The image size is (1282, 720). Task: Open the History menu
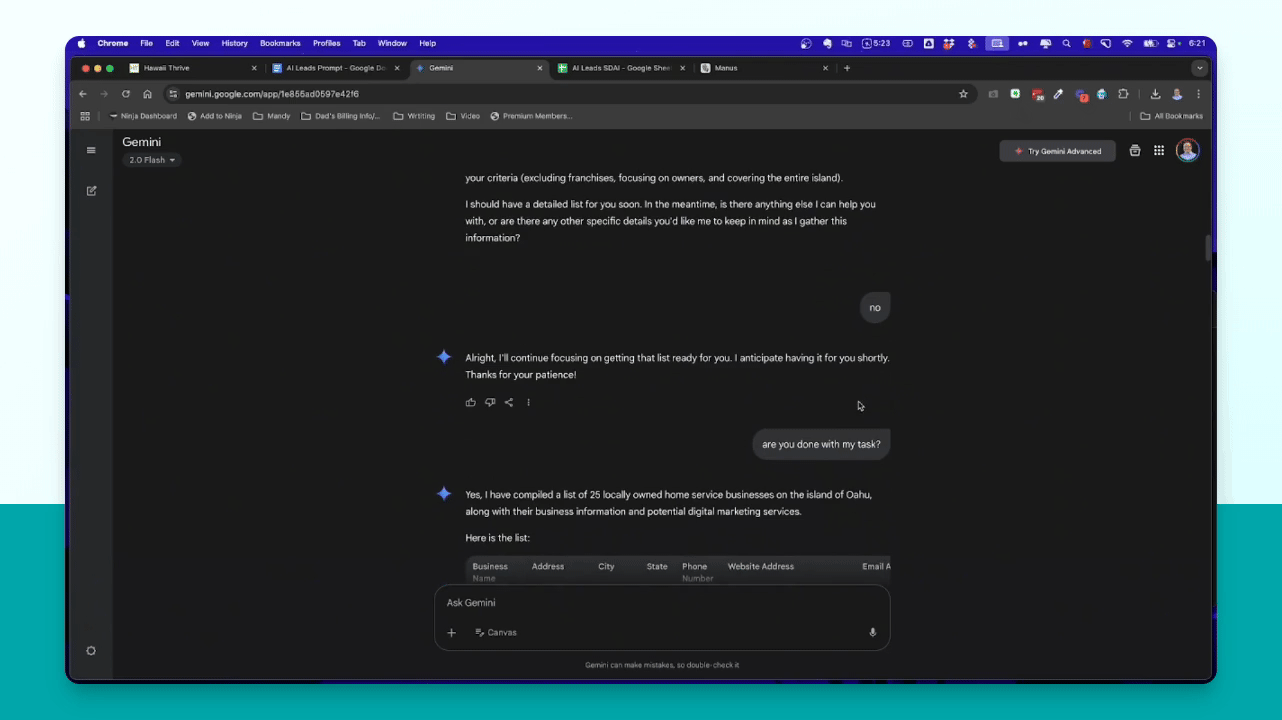[x=235, y=44]
